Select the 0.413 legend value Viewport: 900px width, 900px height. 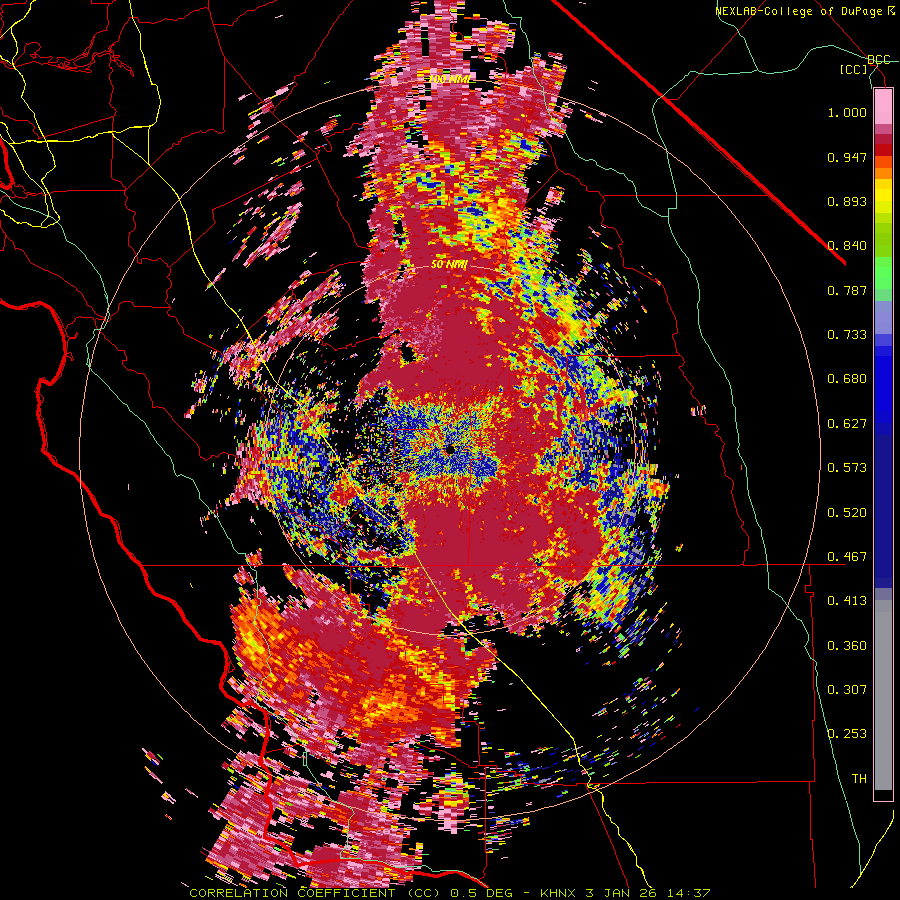pos(847,601)
